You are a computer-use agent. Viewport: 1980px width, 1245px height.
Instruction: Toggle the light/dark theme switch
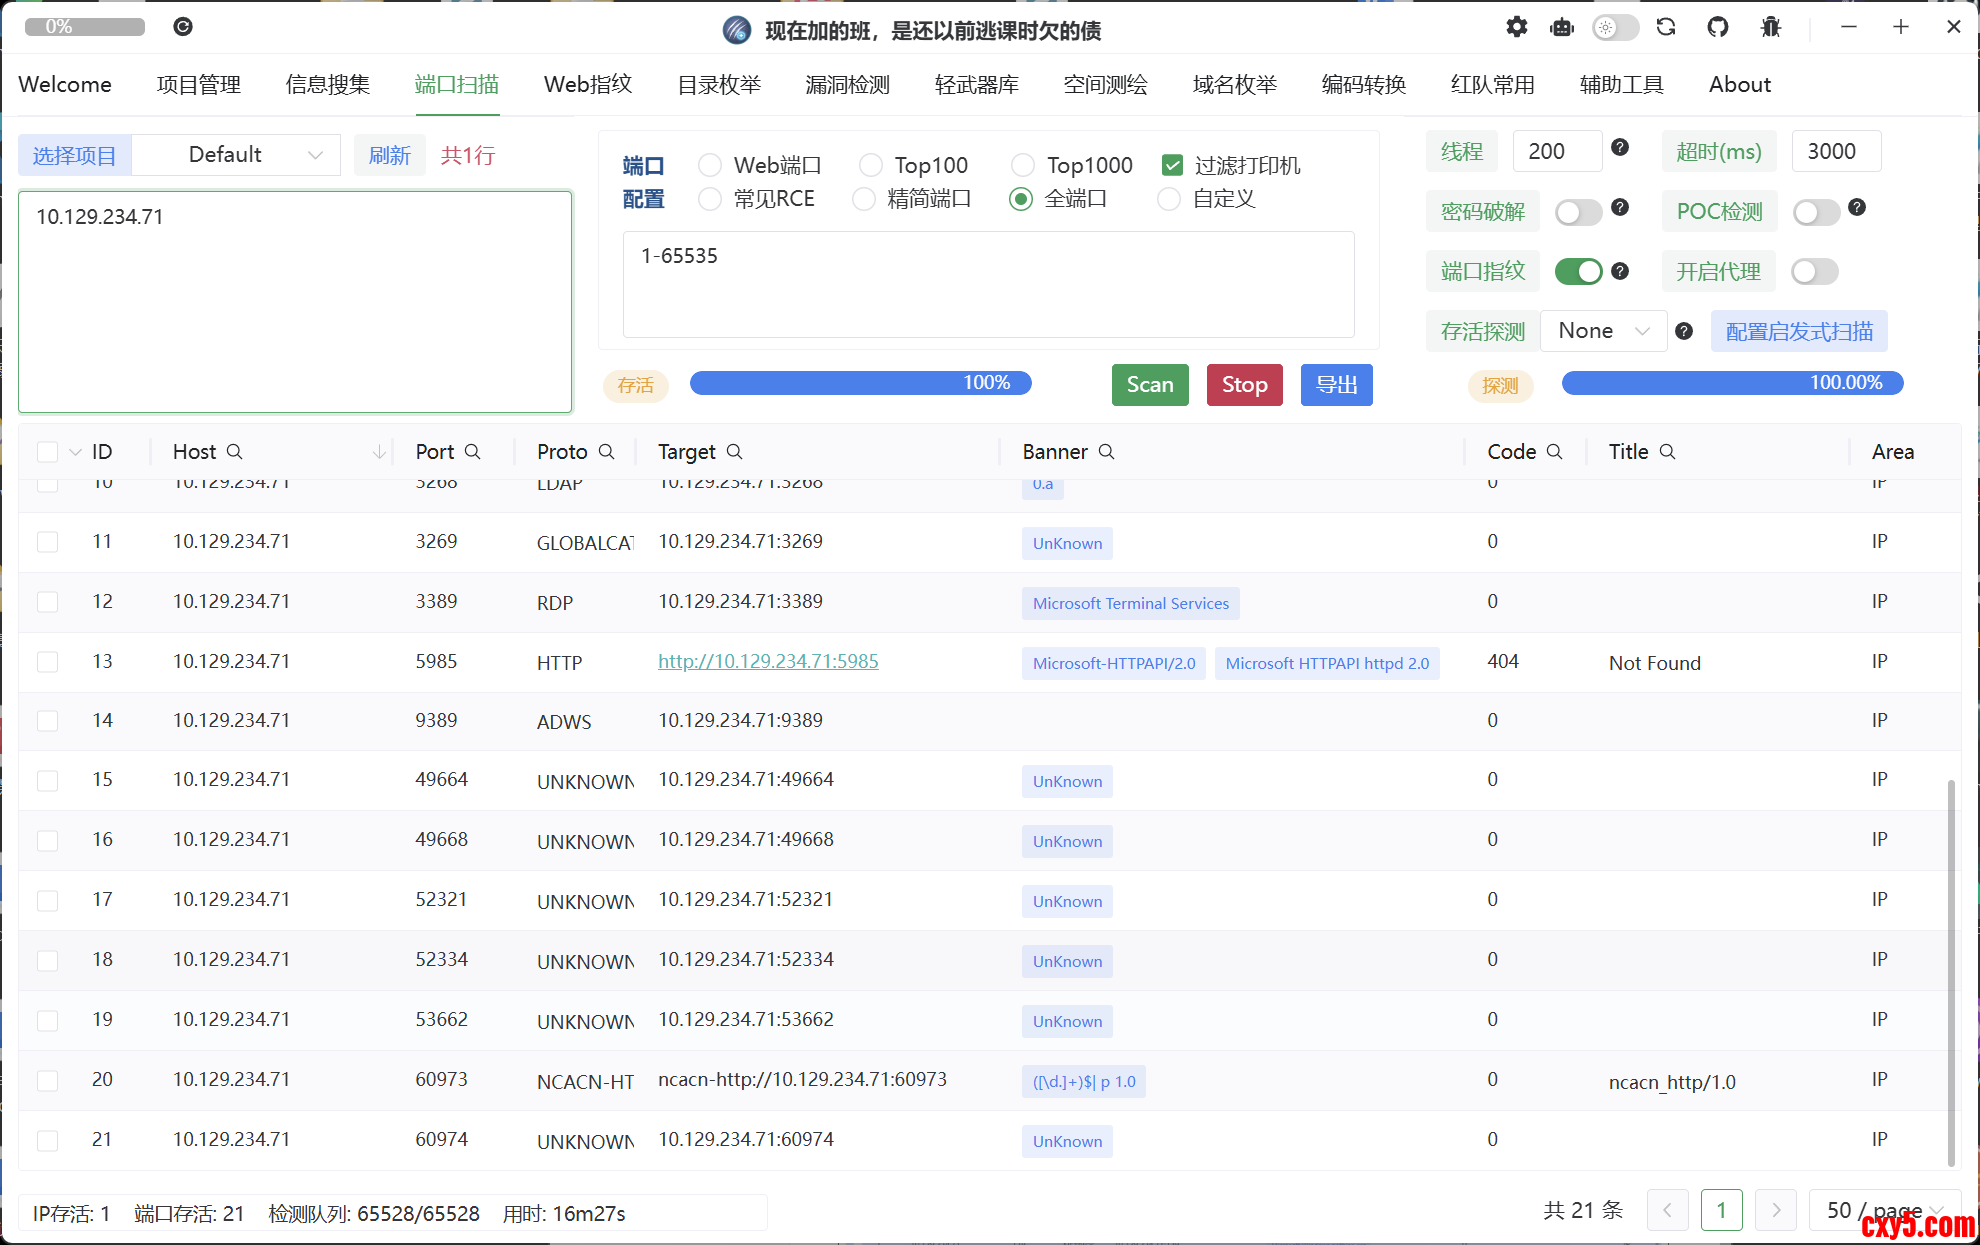tap(1615, 27)
